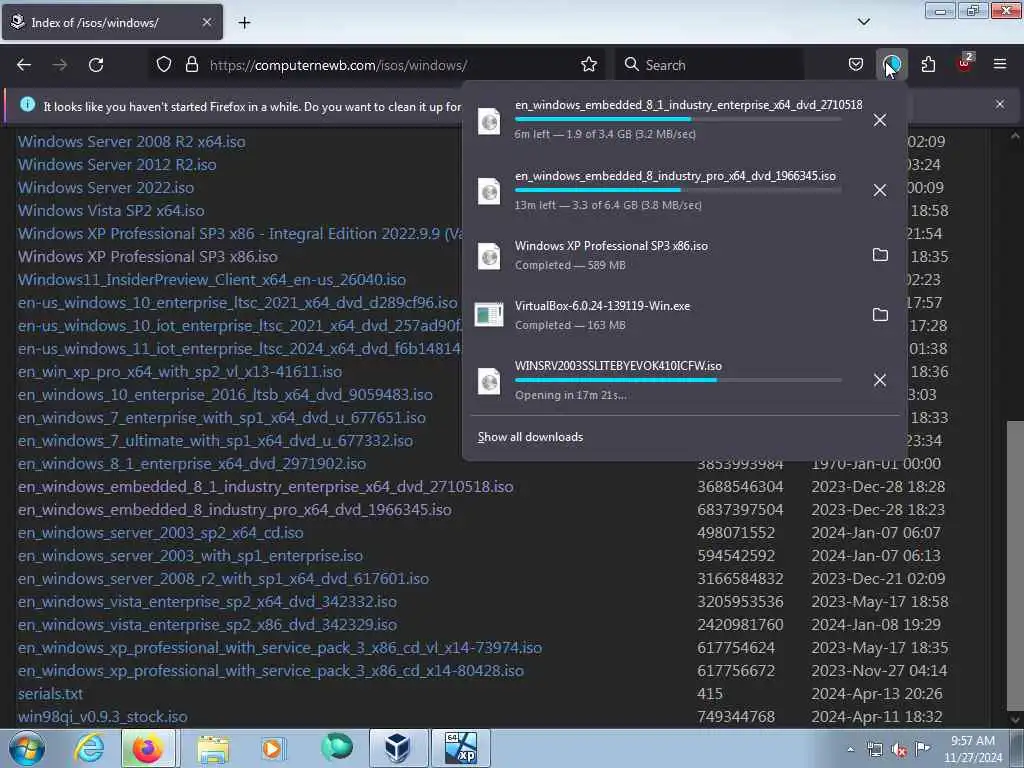Open en_windows_7_ultimate_with_sp1 link
The image size is (1024, 768).
coord(215,441)
